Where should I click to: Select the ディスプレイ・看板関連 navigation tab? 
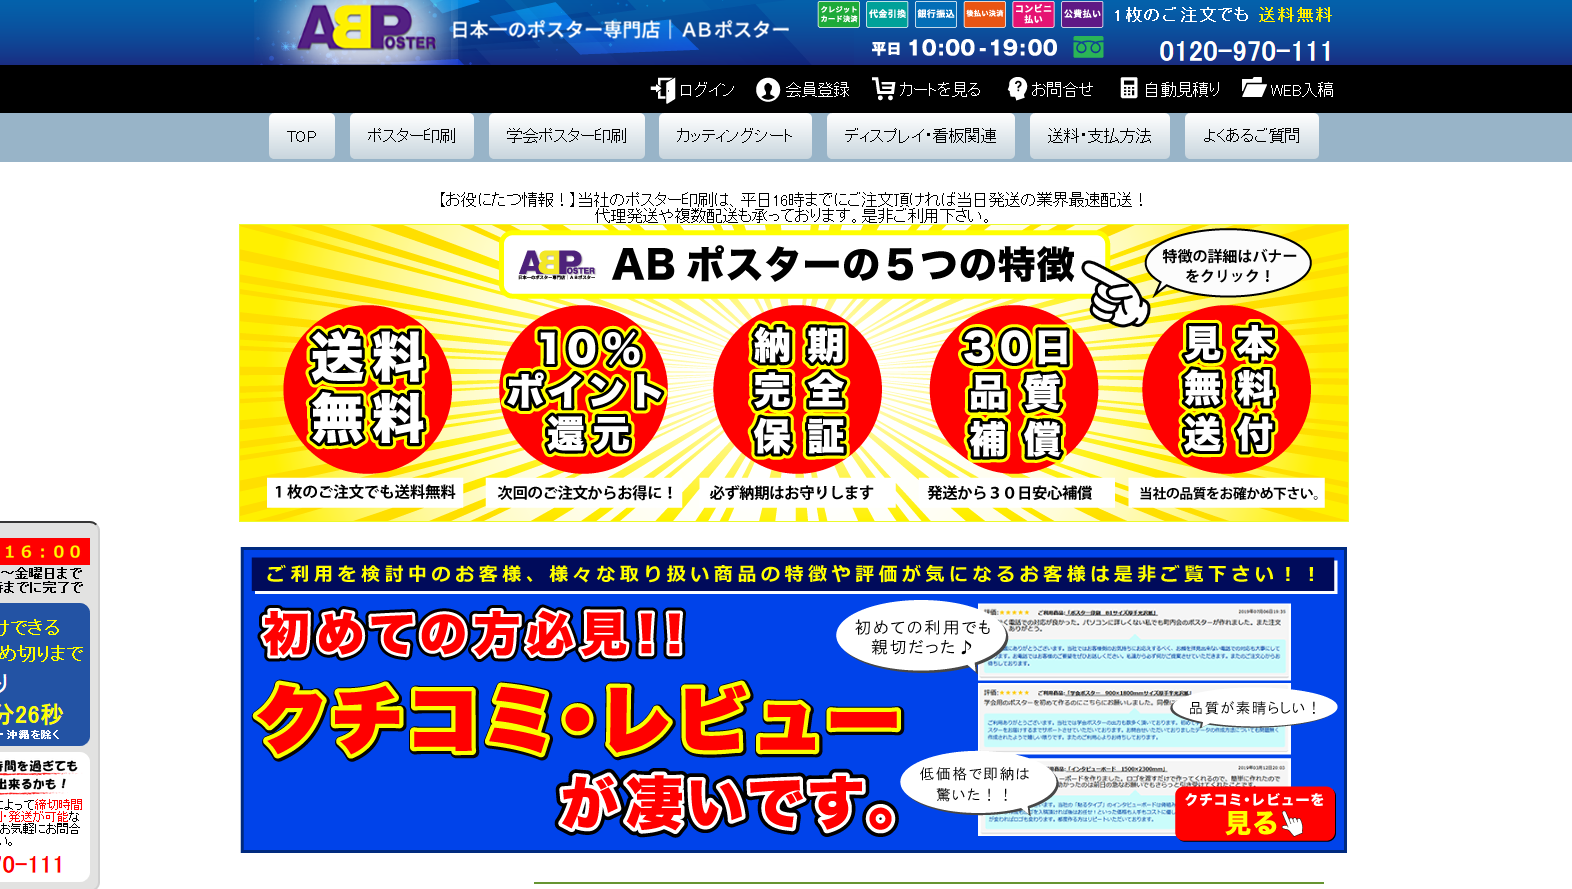tap(920, 136)
